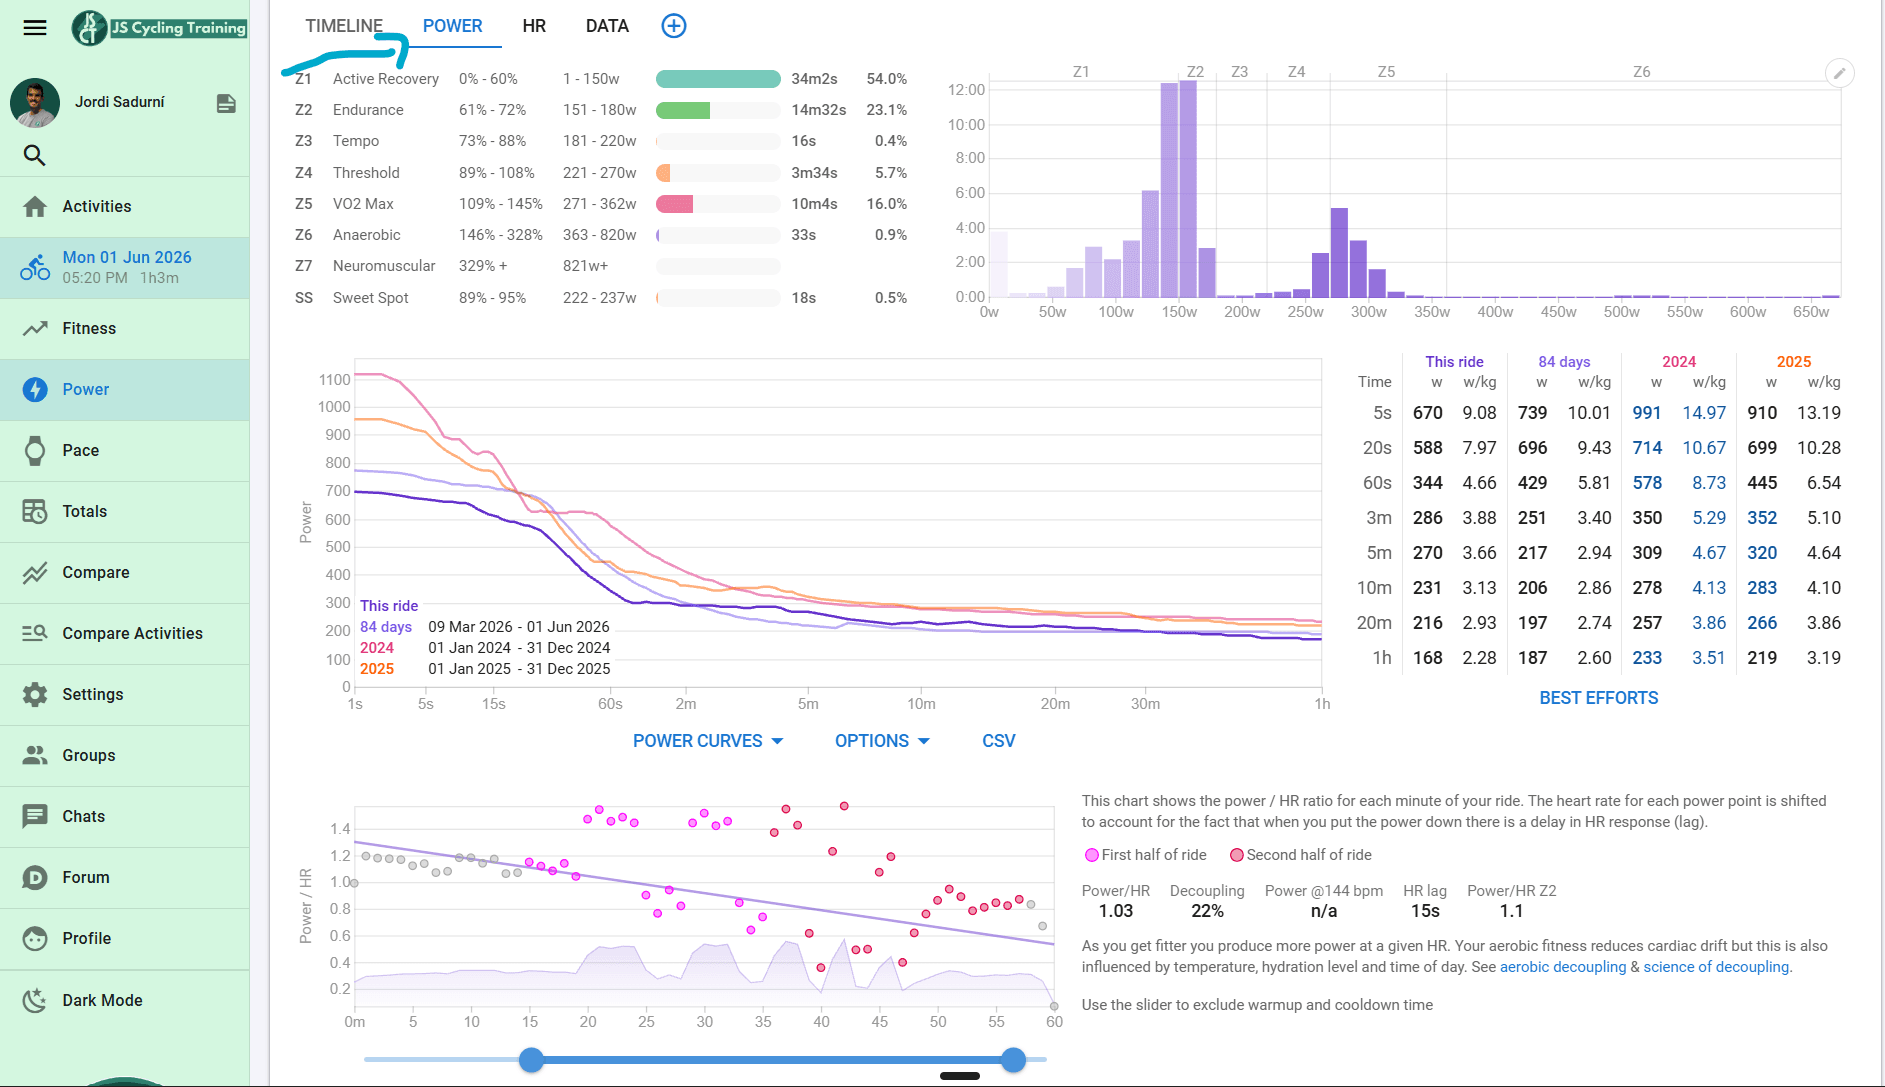Click the 2025 column header in table
This screenshot has width=1885, height=1087.
(x=1794, y=362)
